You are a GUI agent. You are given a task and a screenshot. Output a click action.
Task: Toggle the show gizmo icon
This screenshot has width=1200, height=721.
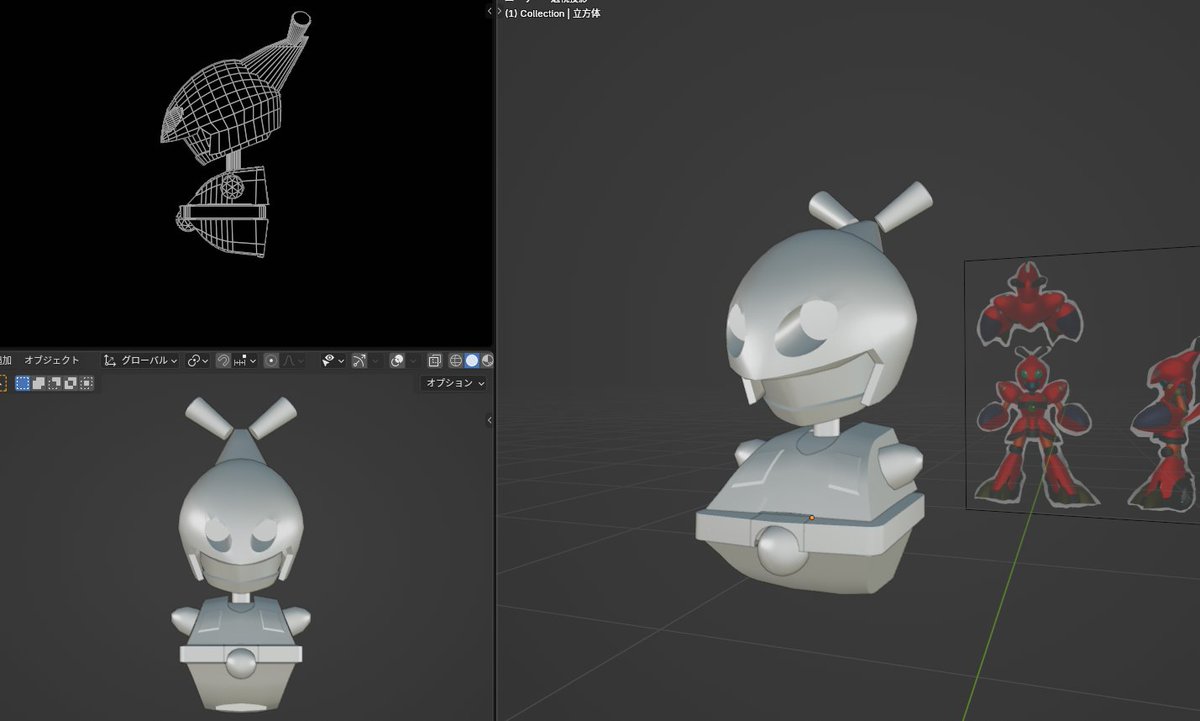pos(360,360)
